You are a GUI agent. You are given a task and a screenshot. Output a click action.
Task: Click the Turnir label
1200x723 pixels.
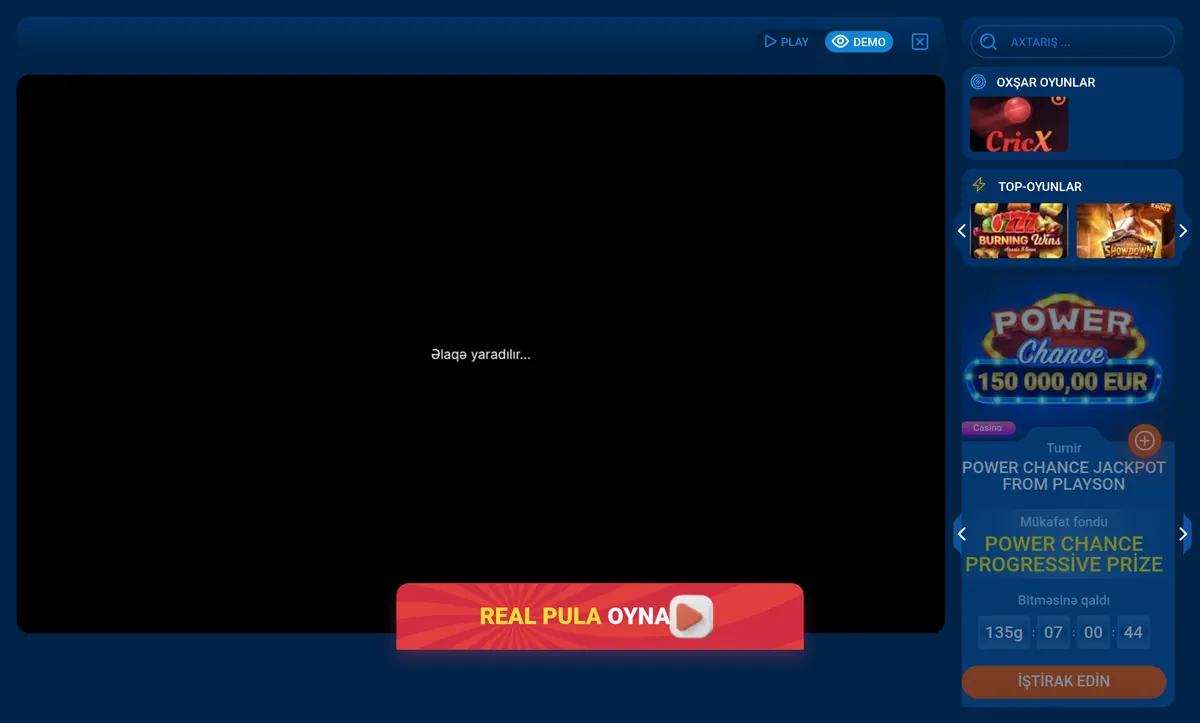[1064, 448]
